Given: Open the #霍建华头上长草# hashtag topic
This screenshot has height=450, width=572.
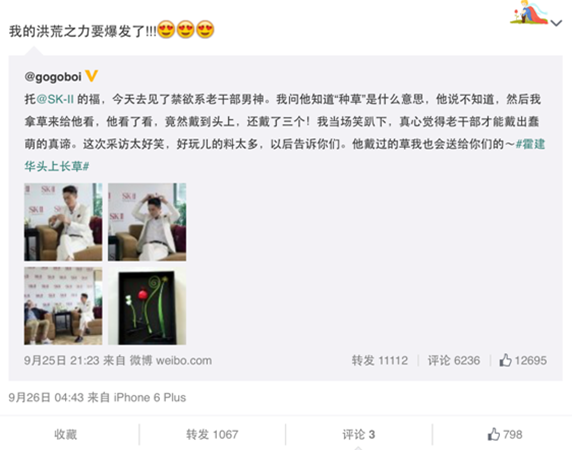Looking at the screenshot, I should [285, 155].
